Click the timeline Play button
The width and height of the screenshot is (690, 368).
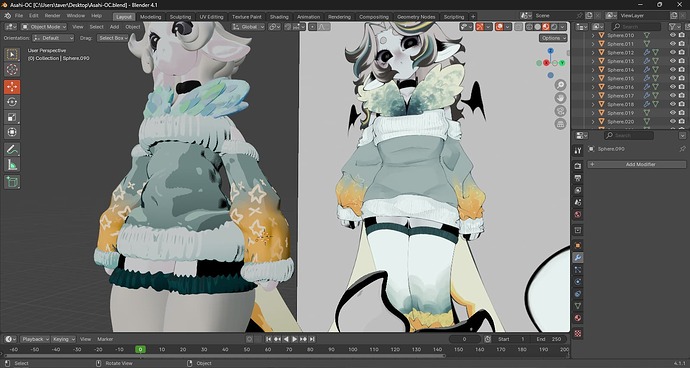pyautogui.click(x=294, y=339)
